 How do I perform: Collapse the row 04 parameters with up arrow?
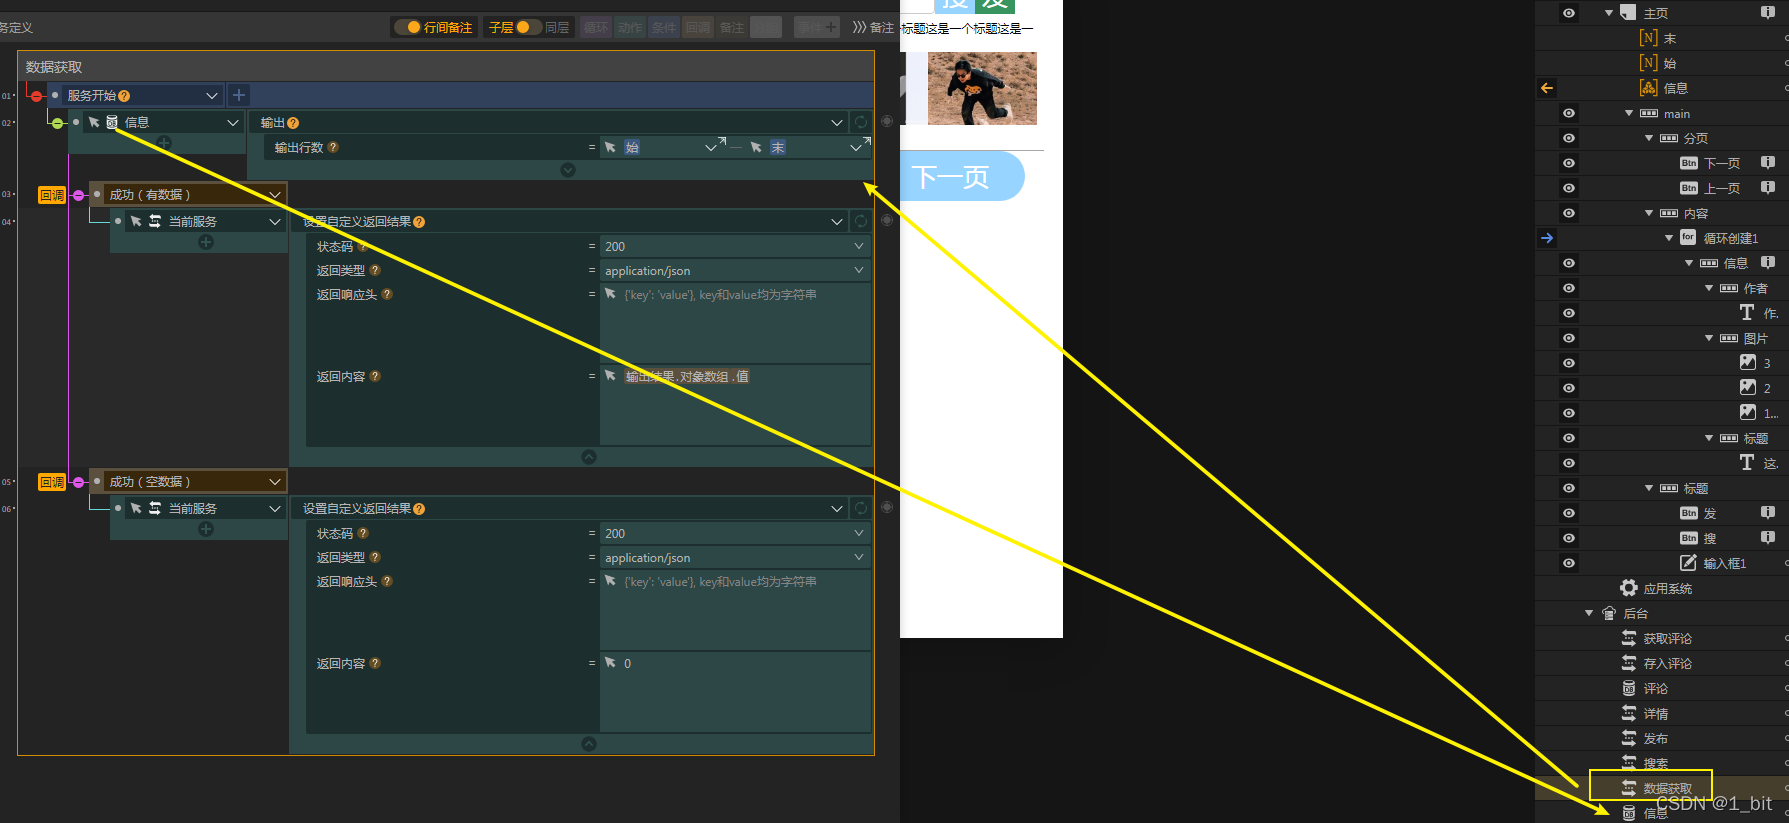(589, 457)
